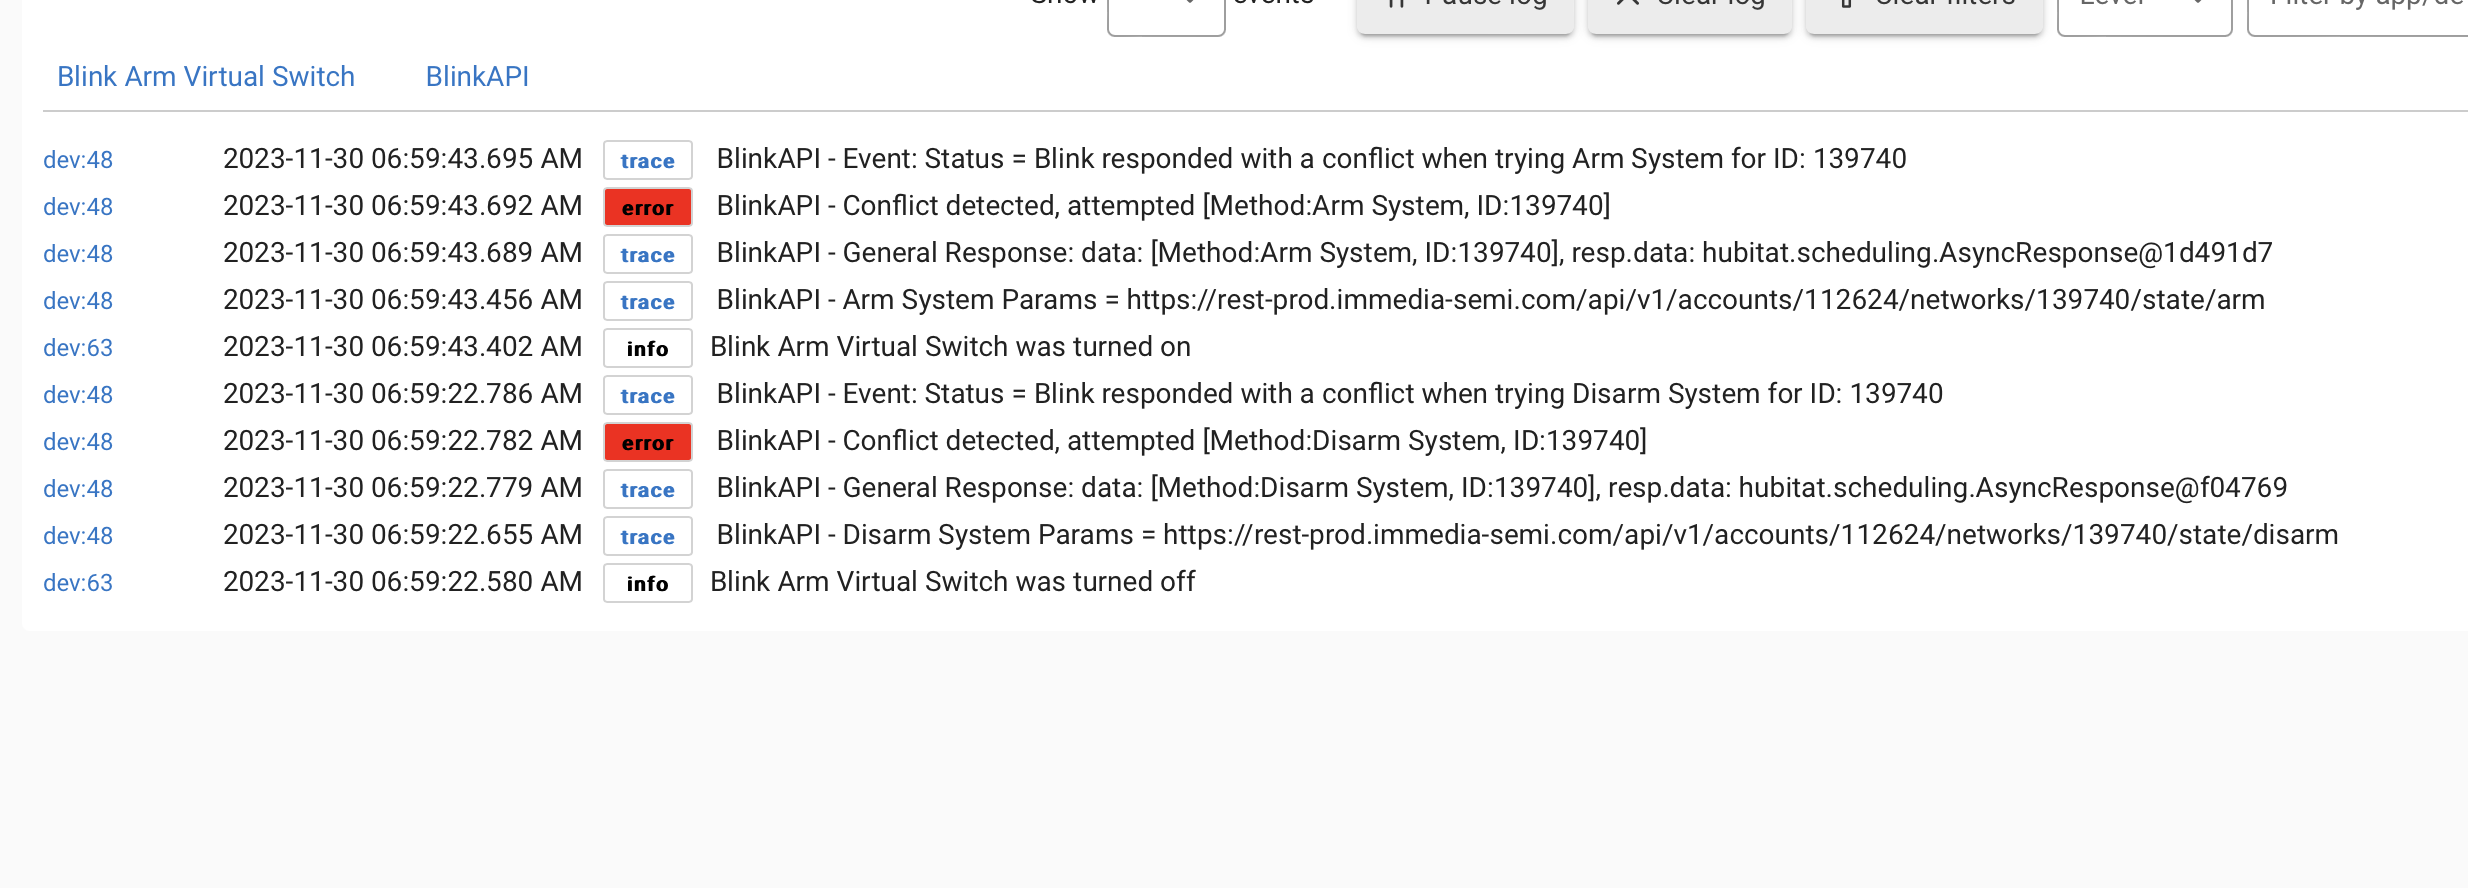Click trace badge on the 06:59:22.779 row
The height and width of the screenshot is (888, 2468).
[648, 489]
